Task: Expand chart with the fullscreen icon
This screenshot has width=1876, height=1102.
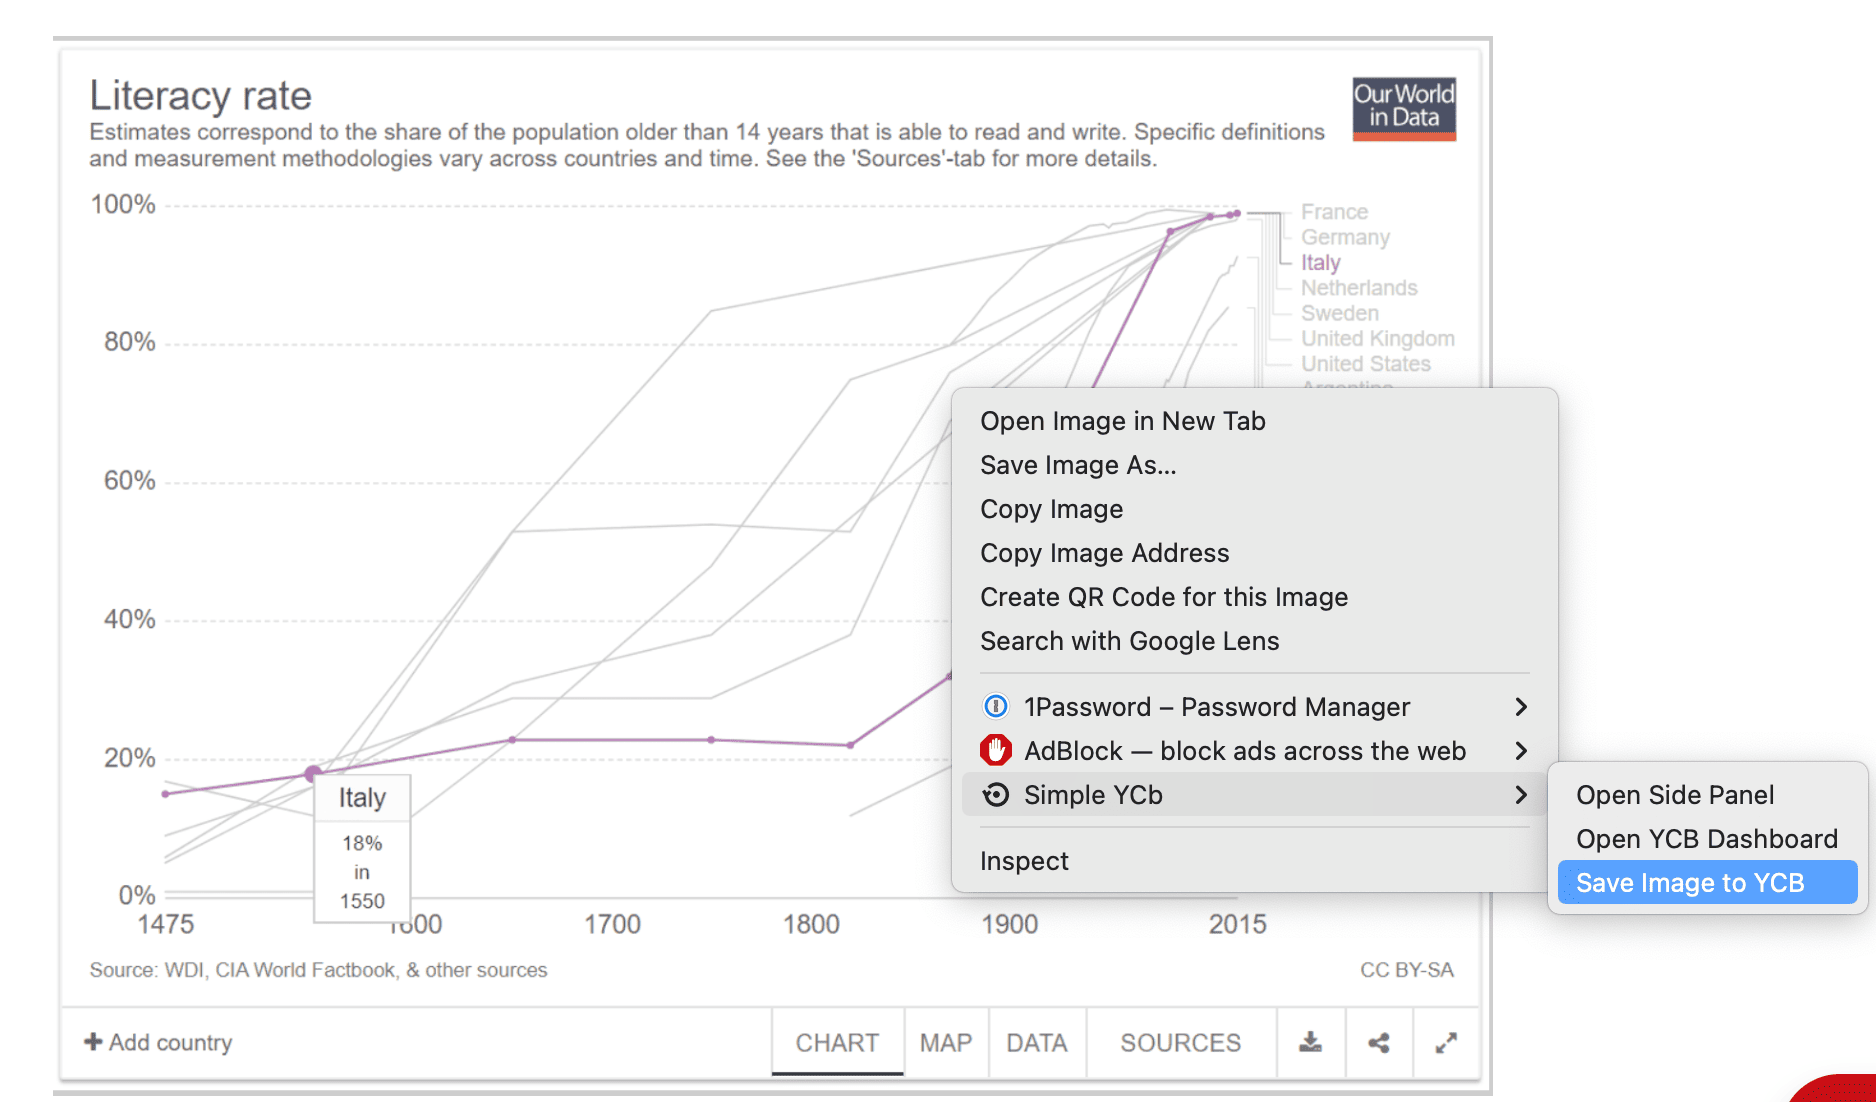Action: (1446, 1043)
